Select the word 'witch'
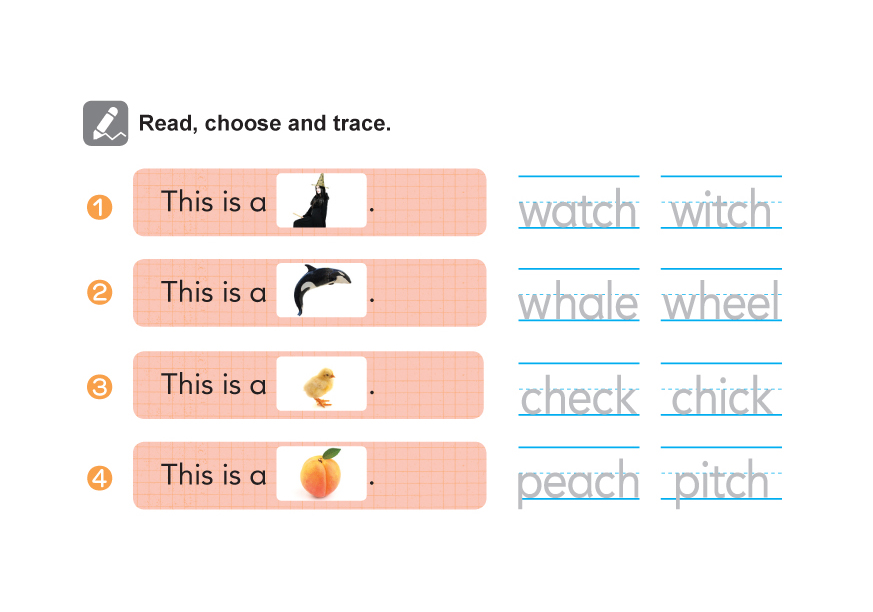The height and width of the screenshot is (612, 873). click(x=721, y=212)
